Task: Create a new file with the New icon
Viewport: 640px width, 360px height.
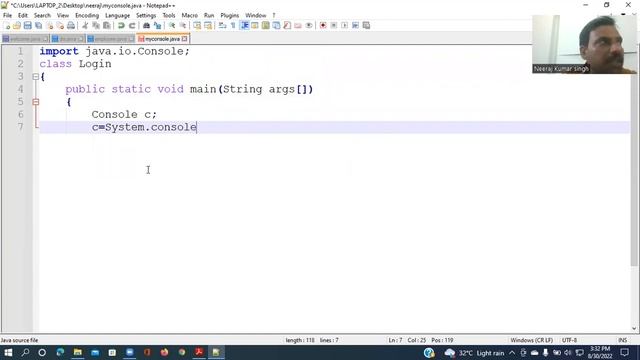Action: (x=7, y=26)
